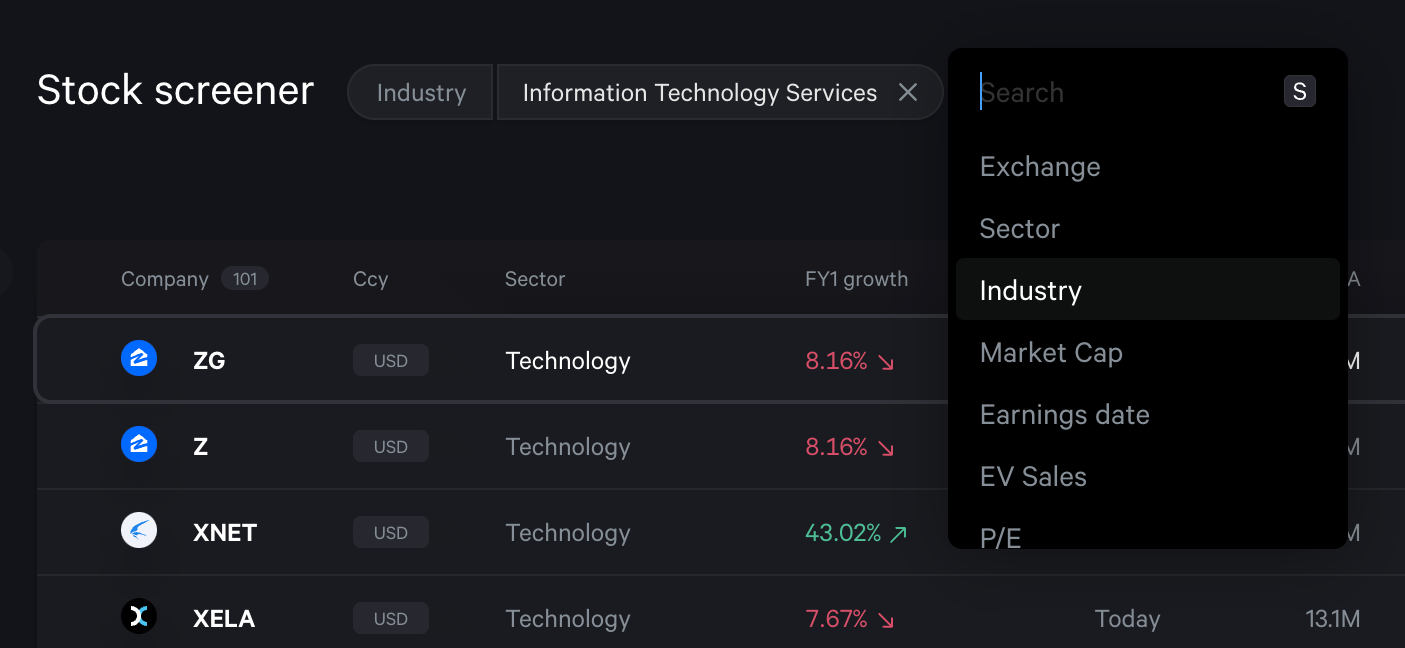
Task: Open the Information Technology Services value selector
Action: (x=699, y=93)
